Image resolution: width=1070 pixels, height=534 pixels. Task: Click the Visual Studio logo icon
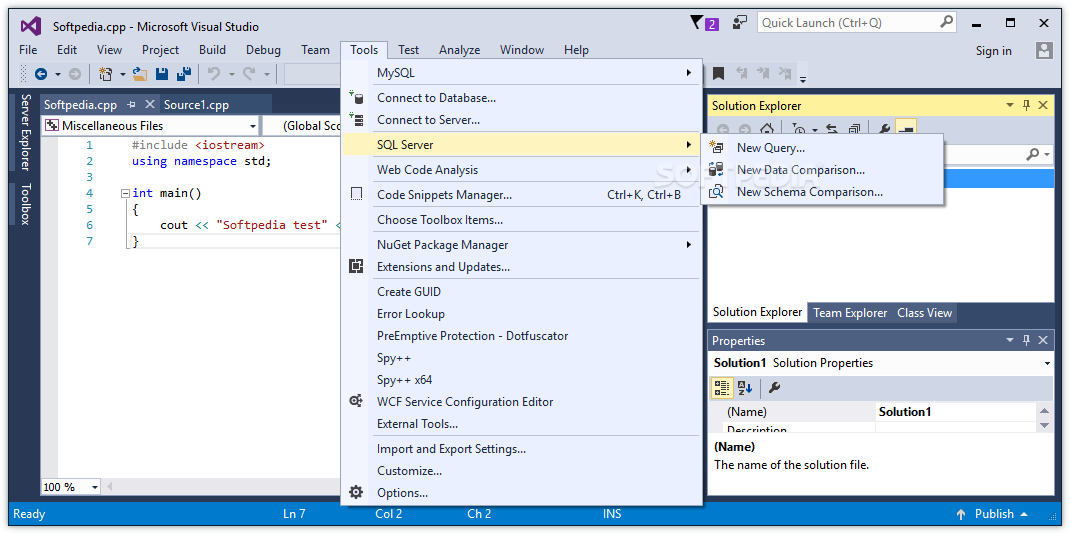click(x=31, y=26)
